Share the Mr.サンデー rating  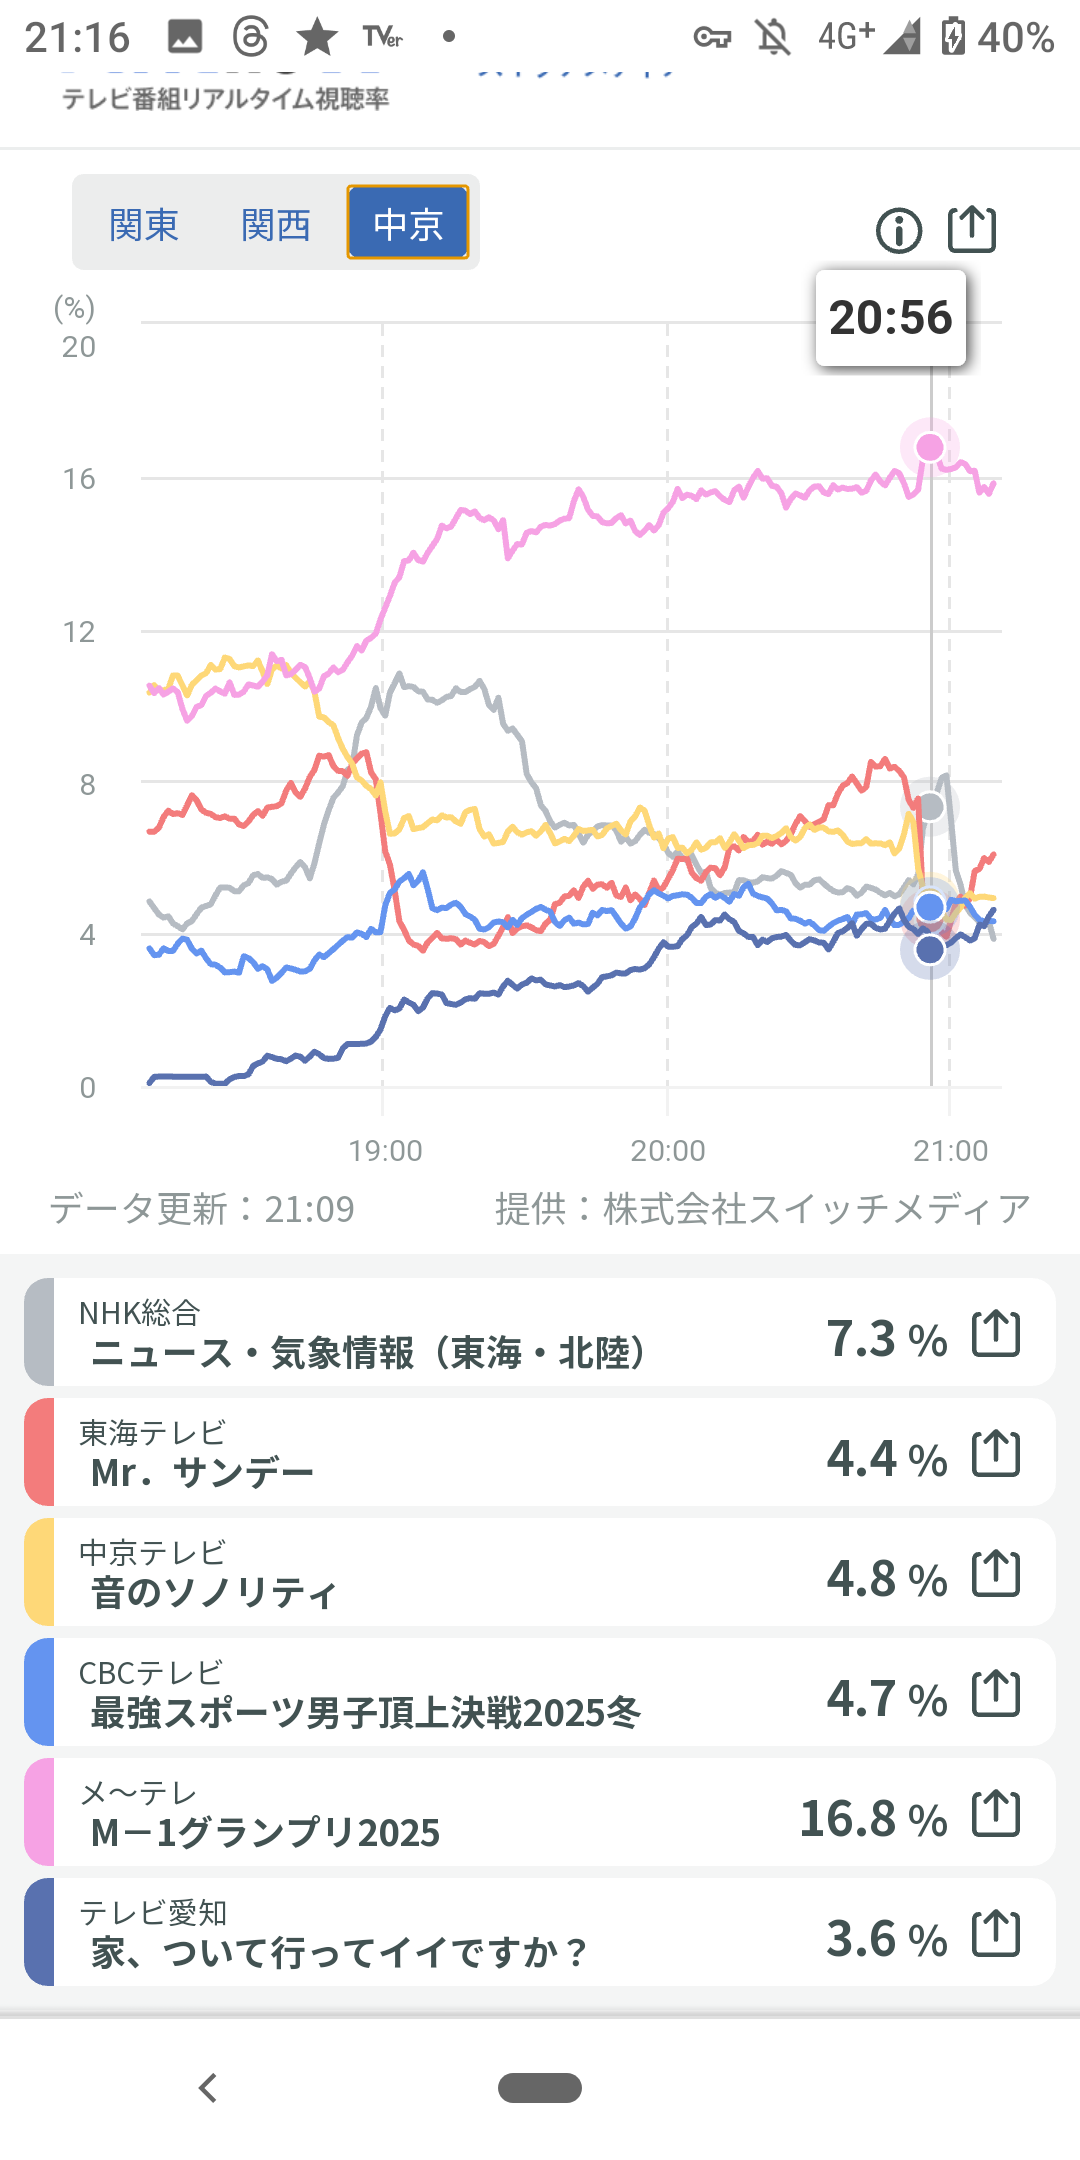click(996, 1454)
